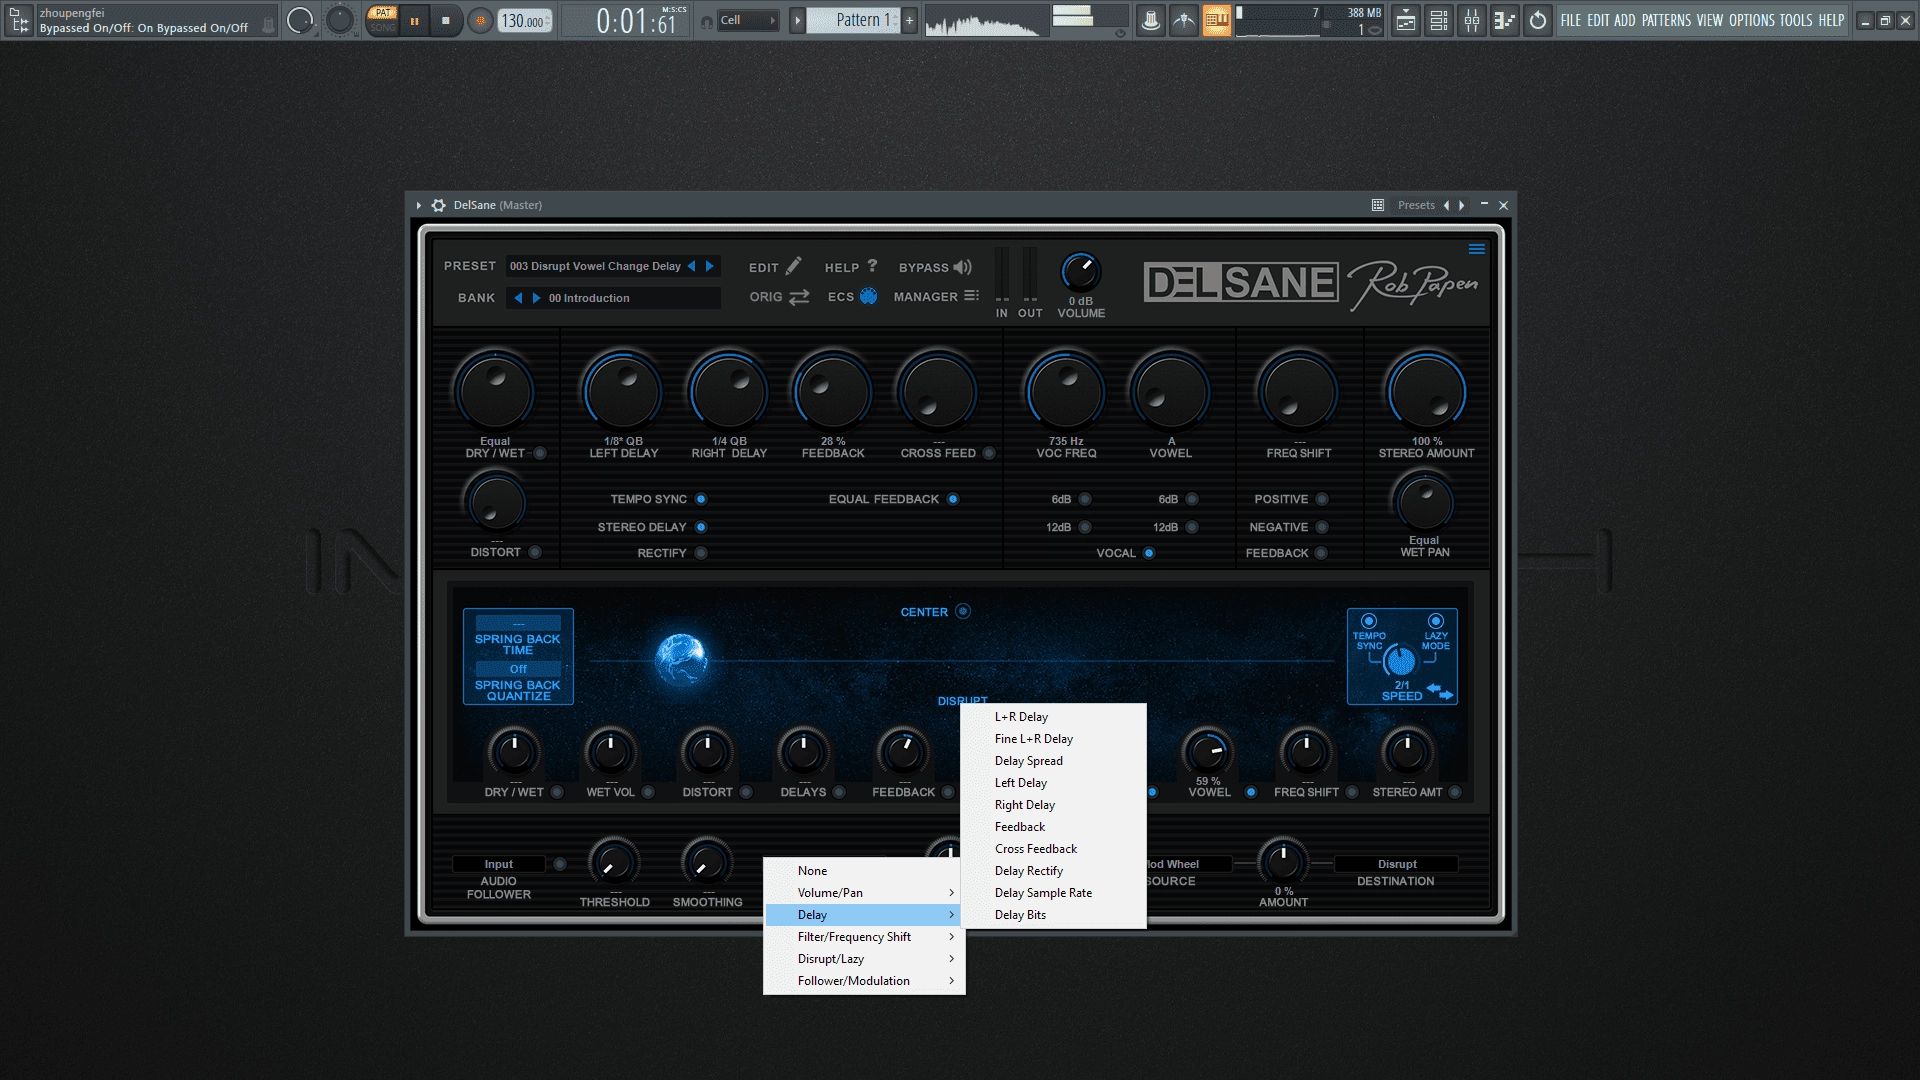Click the globe in Disrupt pad
Screen dimensions: 1920x1080
coord(681,659)
